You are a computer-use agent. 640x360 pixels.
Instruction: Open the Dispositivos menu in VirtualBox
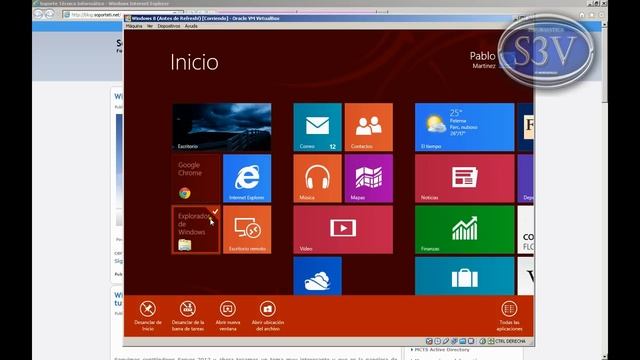[169, 26]
